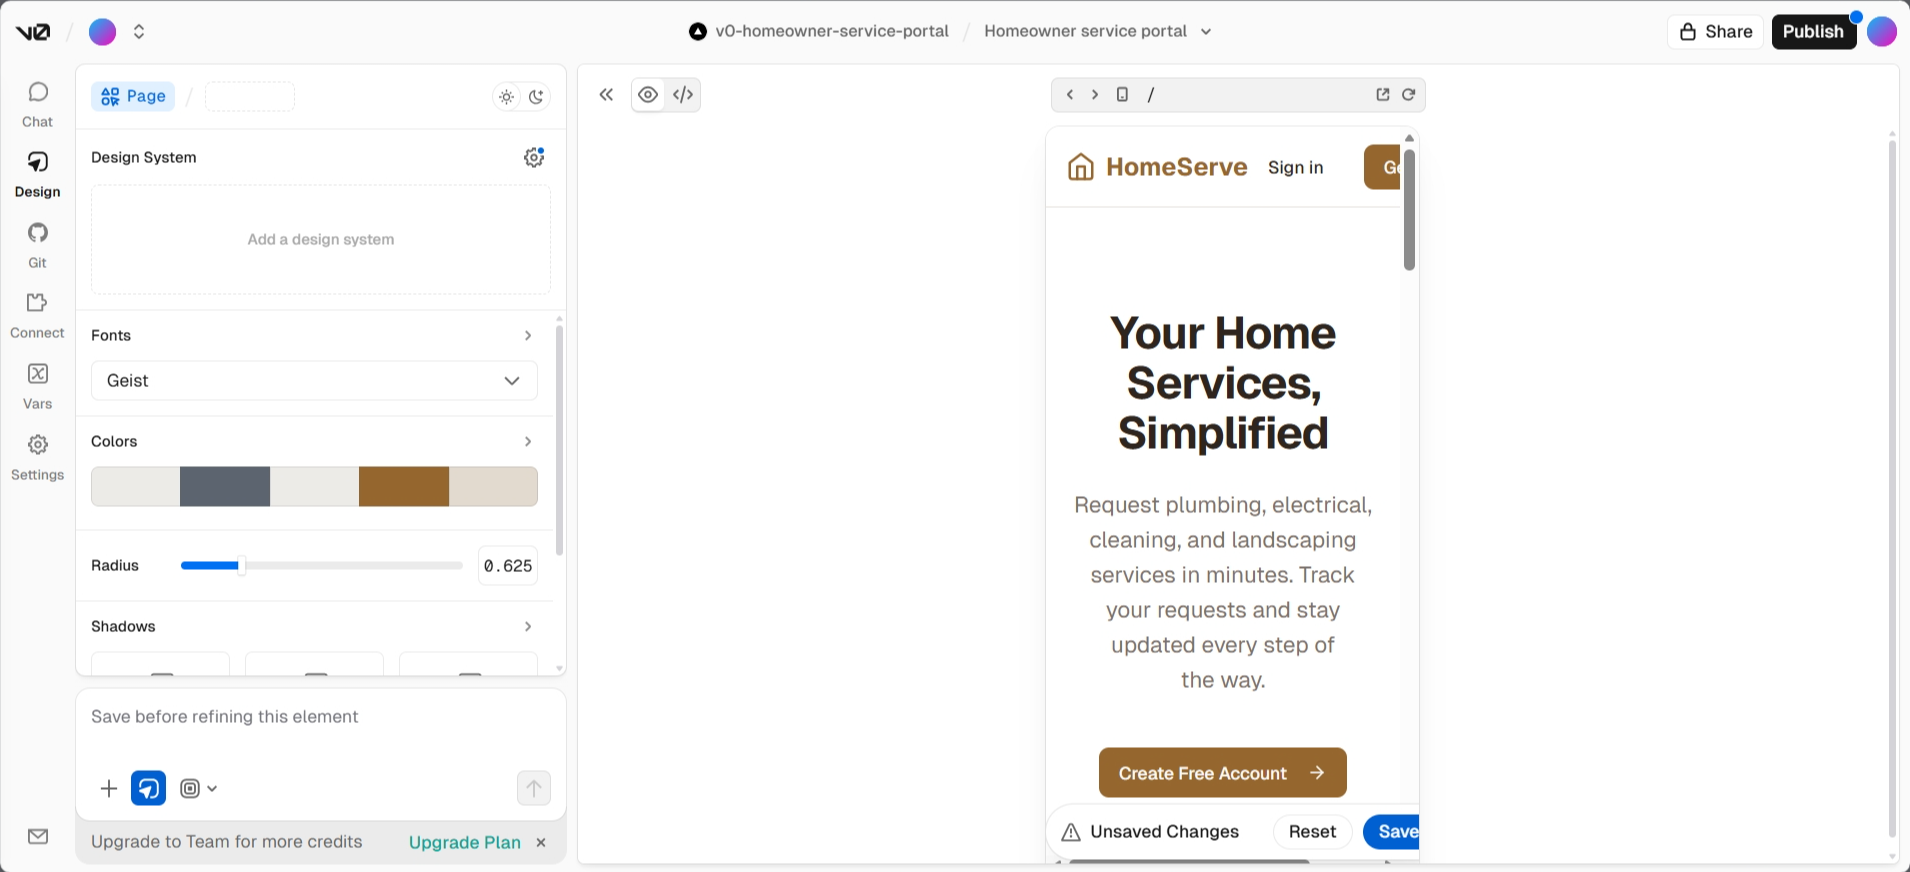Viewport: 1910px width, 872px height.
Task: Click the Publish button
Action: [x=1813, y=32]
